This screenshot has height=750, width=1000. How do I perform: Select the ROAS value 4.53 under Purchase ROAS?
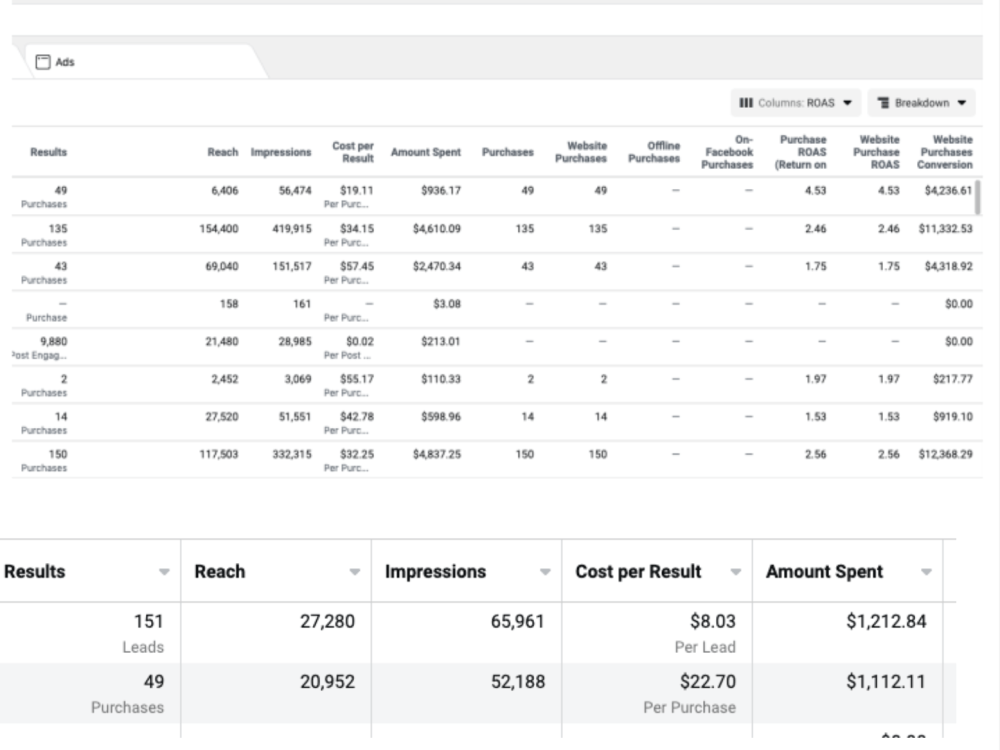coord(815,190)
